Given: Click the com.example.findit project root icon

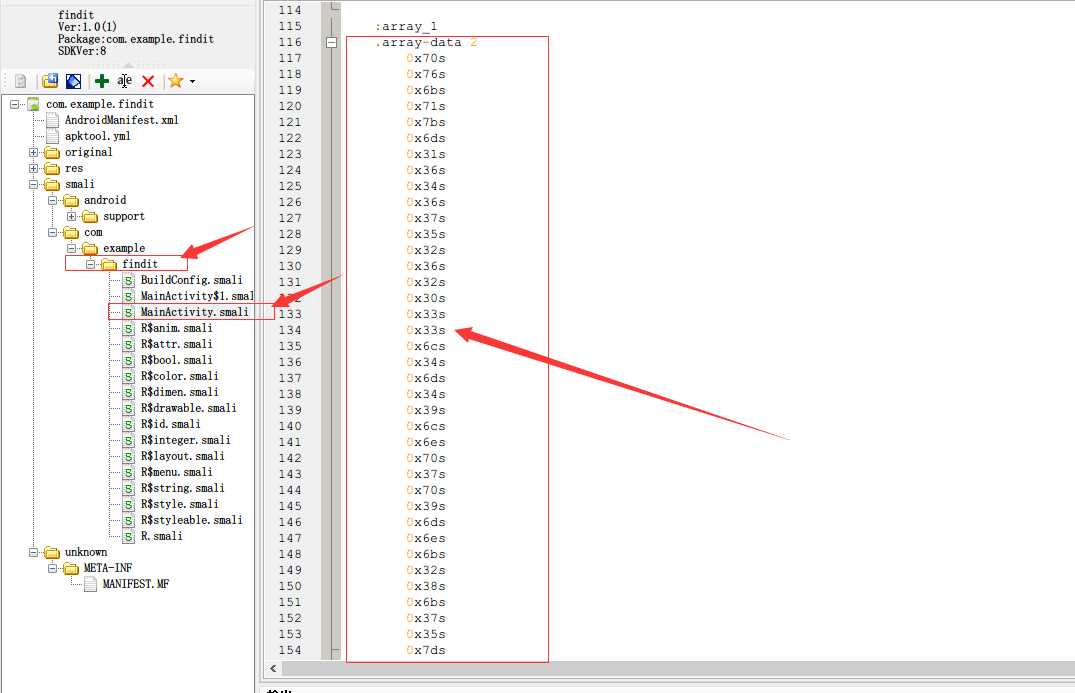Looking at the screenshot, I should 33,104.
